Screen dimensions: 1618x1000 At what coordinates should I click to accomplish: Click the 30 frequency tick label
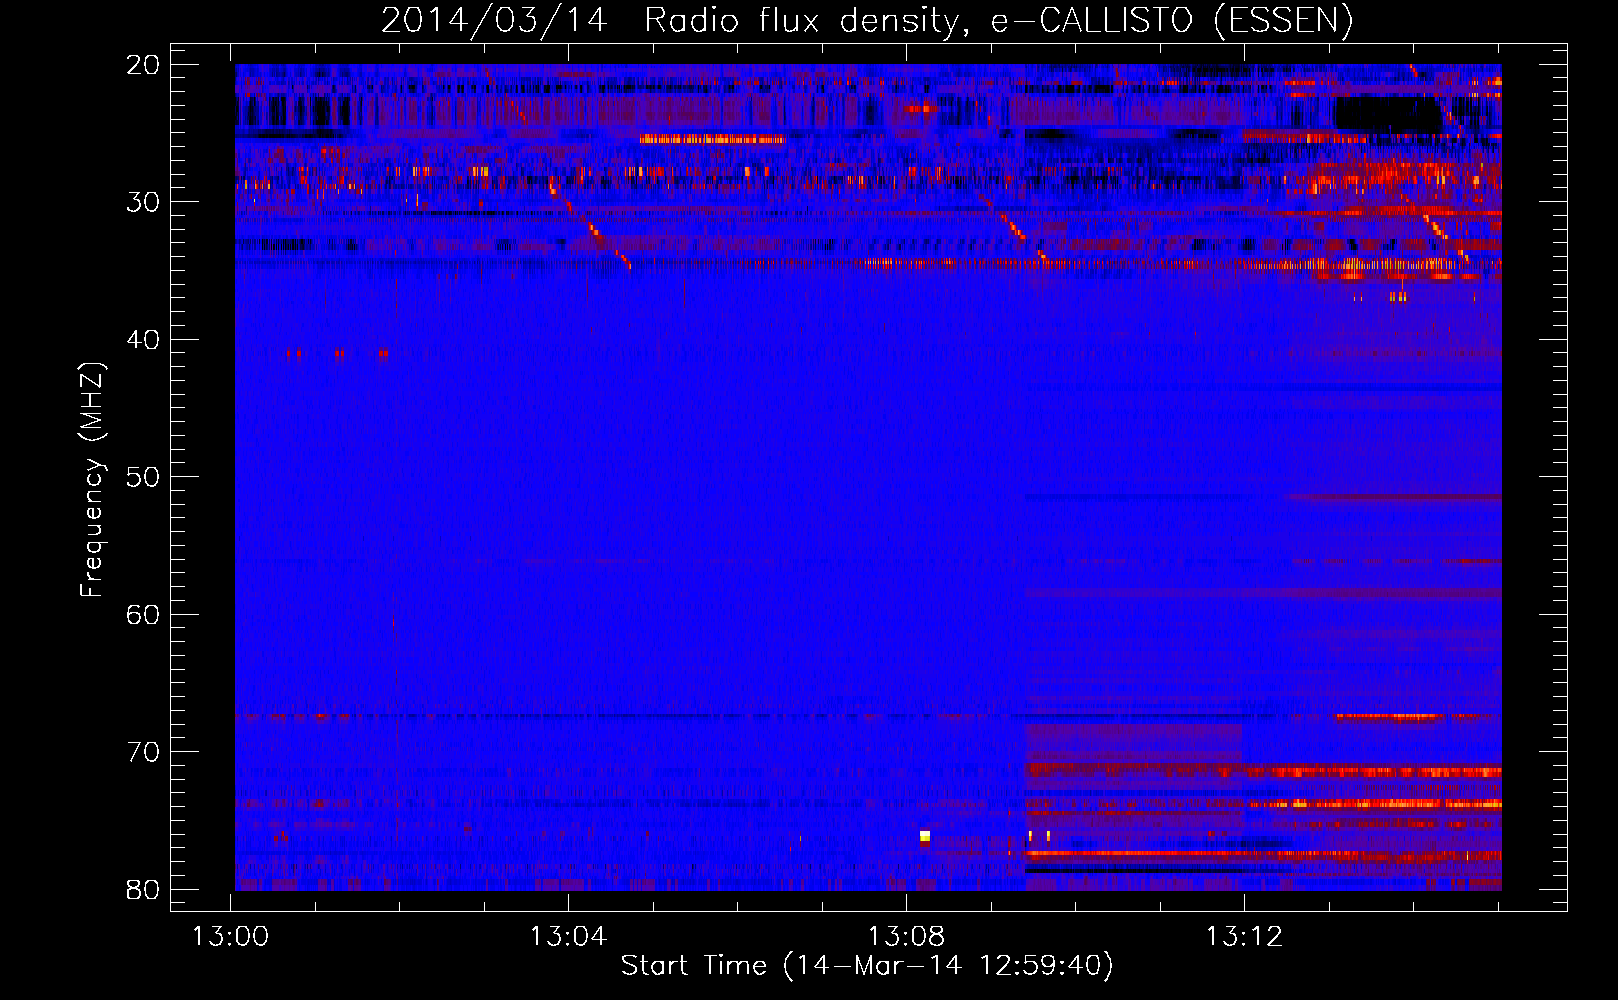pos(143,202)
